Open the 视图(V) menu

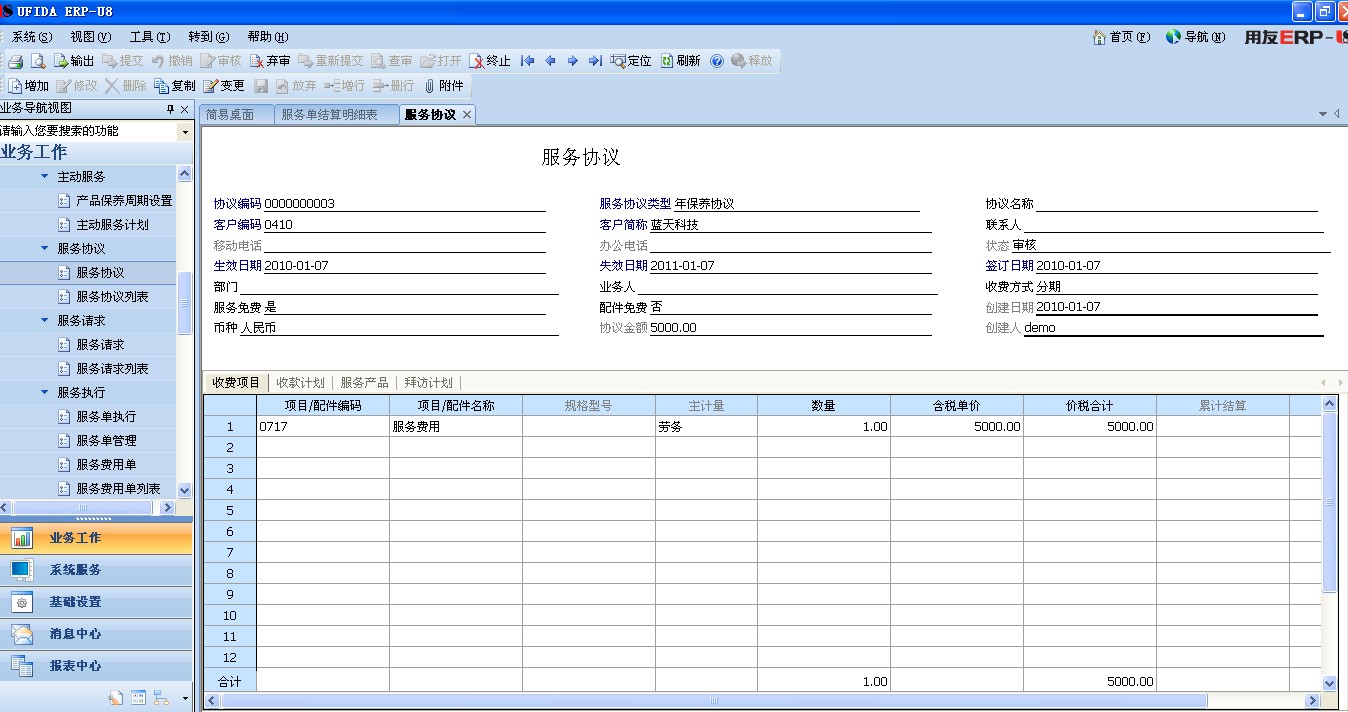(90, 37)
